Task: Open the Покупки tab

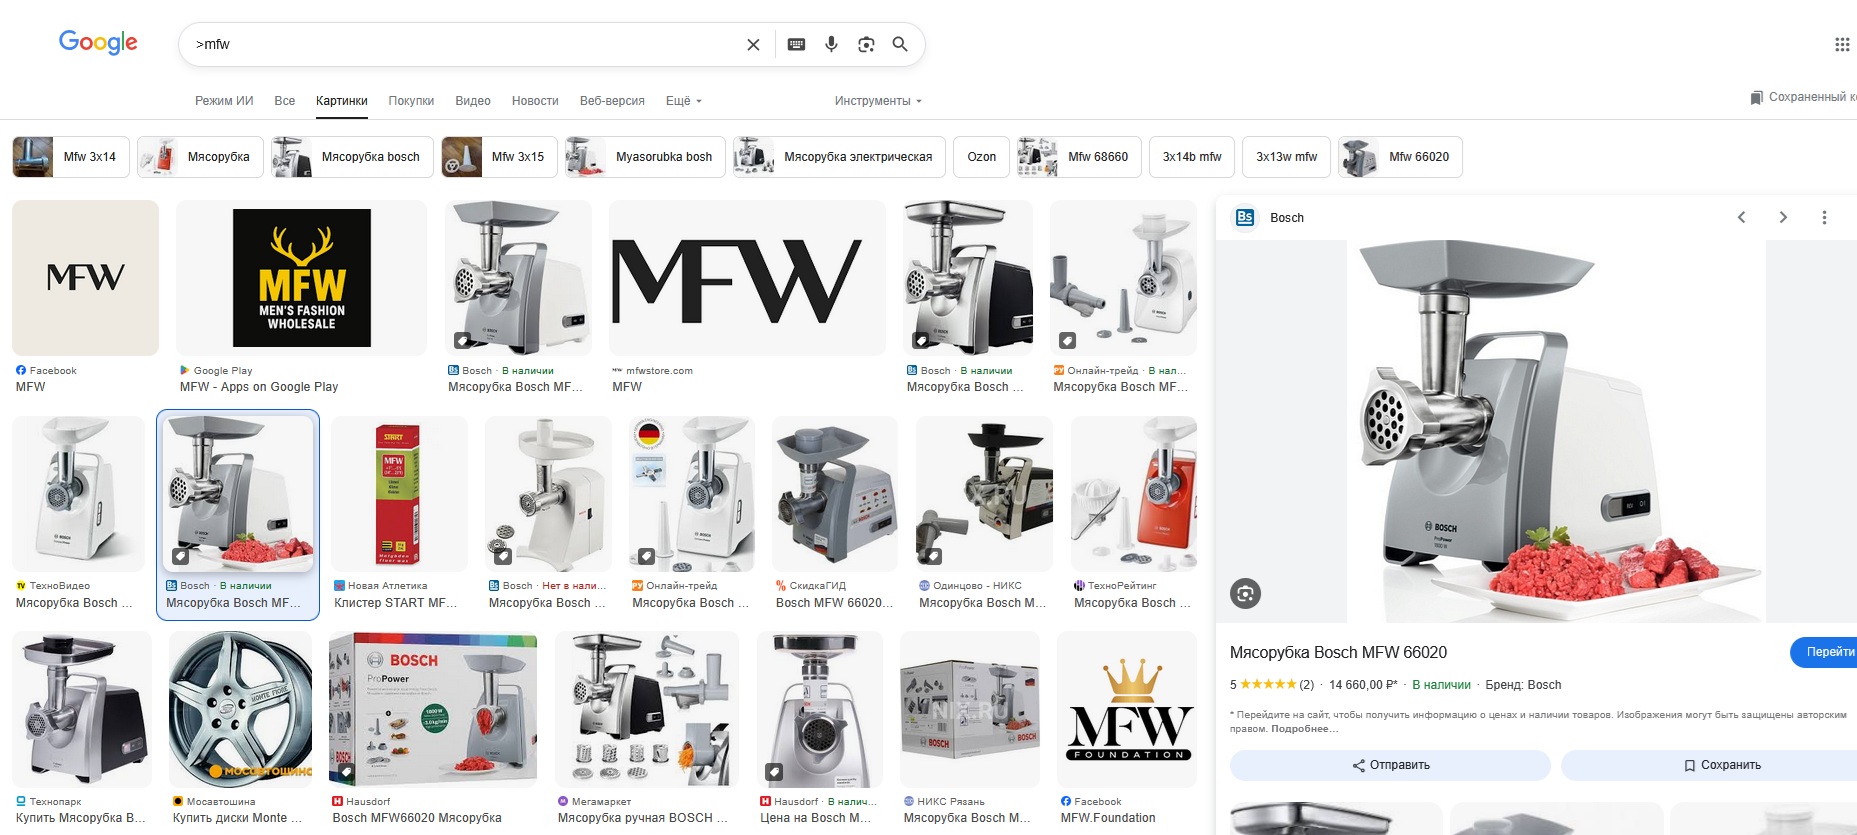Action: click(x=411, y=101)
